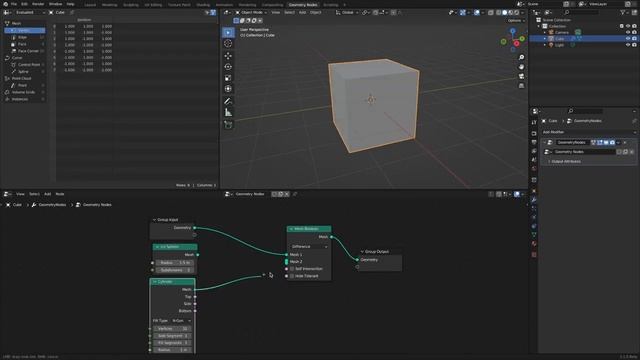Select the Measure tool

coord(228,112)
